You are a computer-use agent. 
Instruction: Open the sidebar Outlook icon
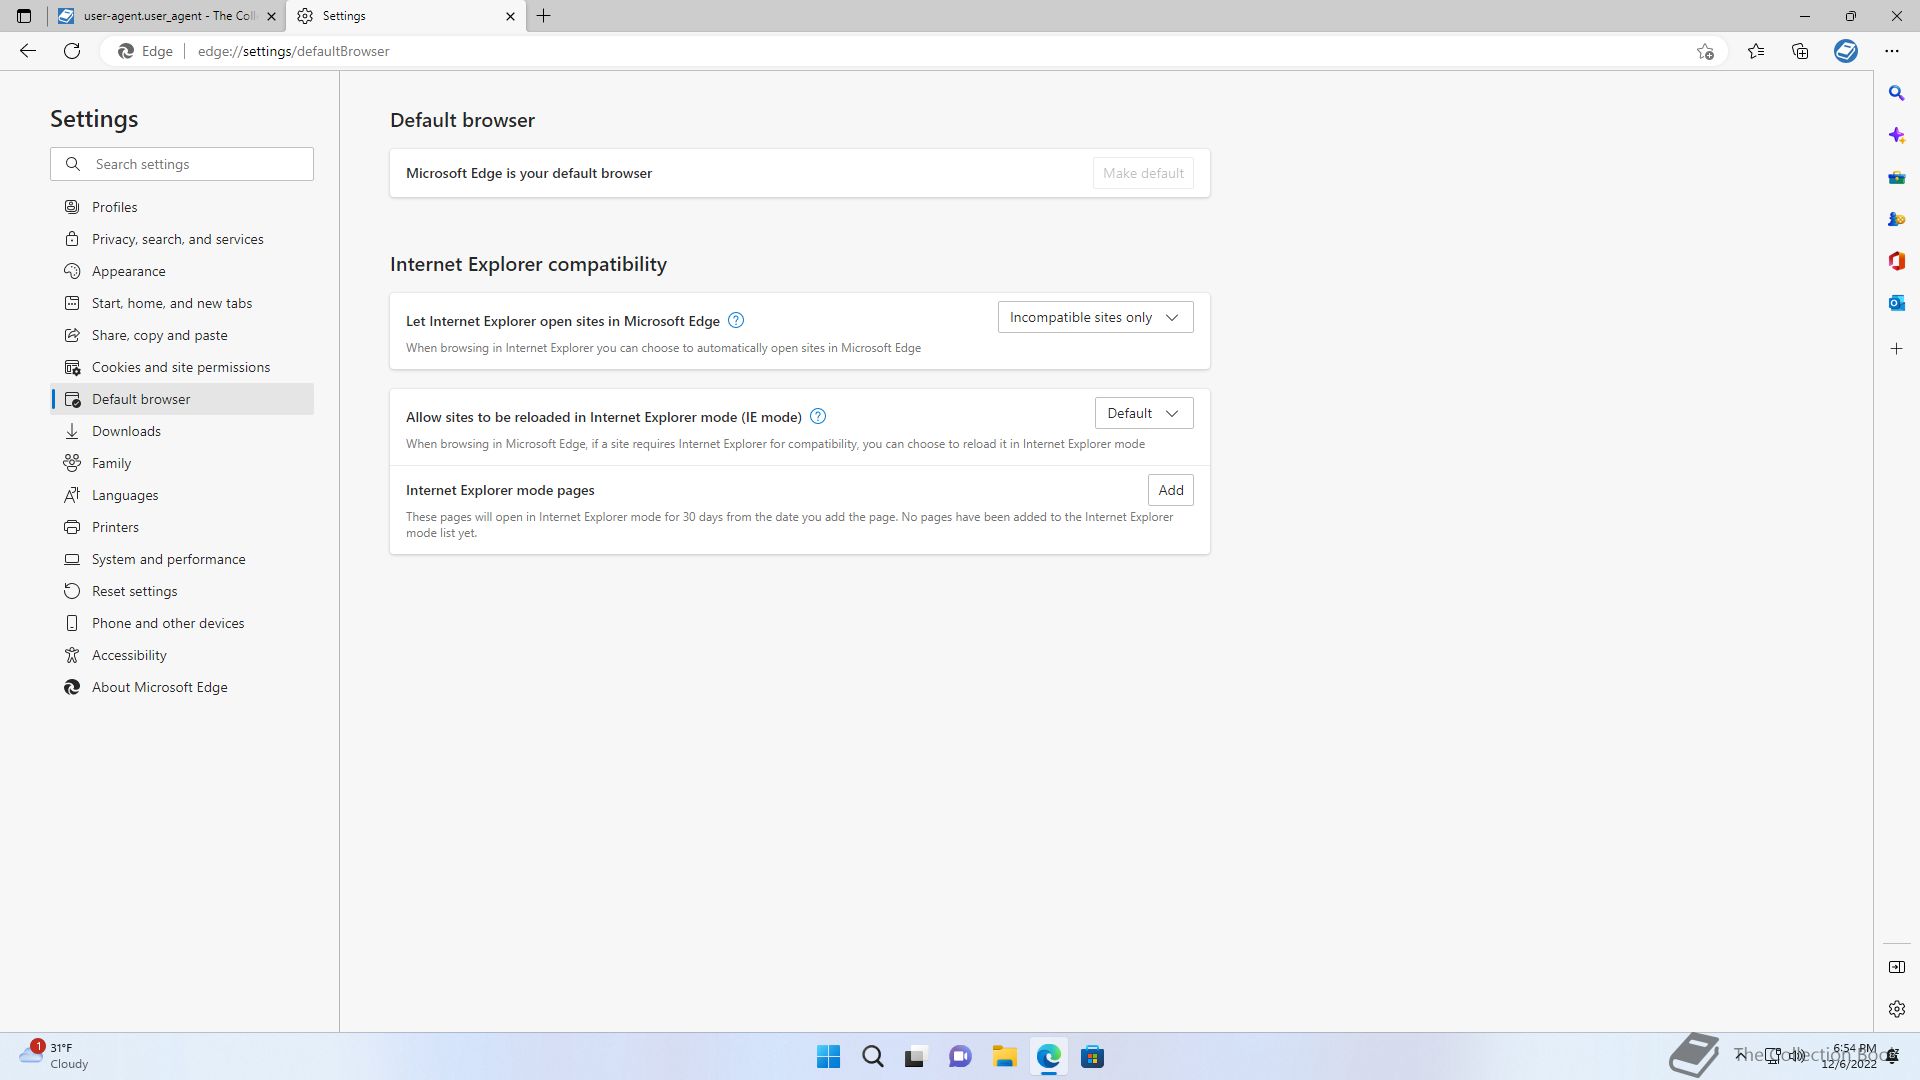(1896, 303)
